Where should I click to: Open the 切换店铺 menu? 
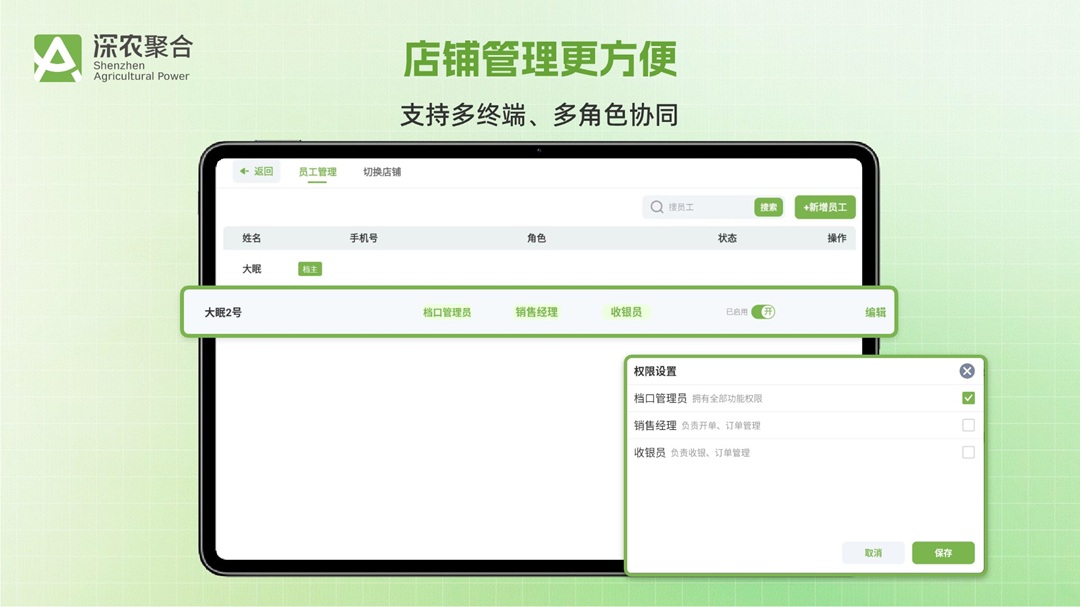[x=382, y=172]
